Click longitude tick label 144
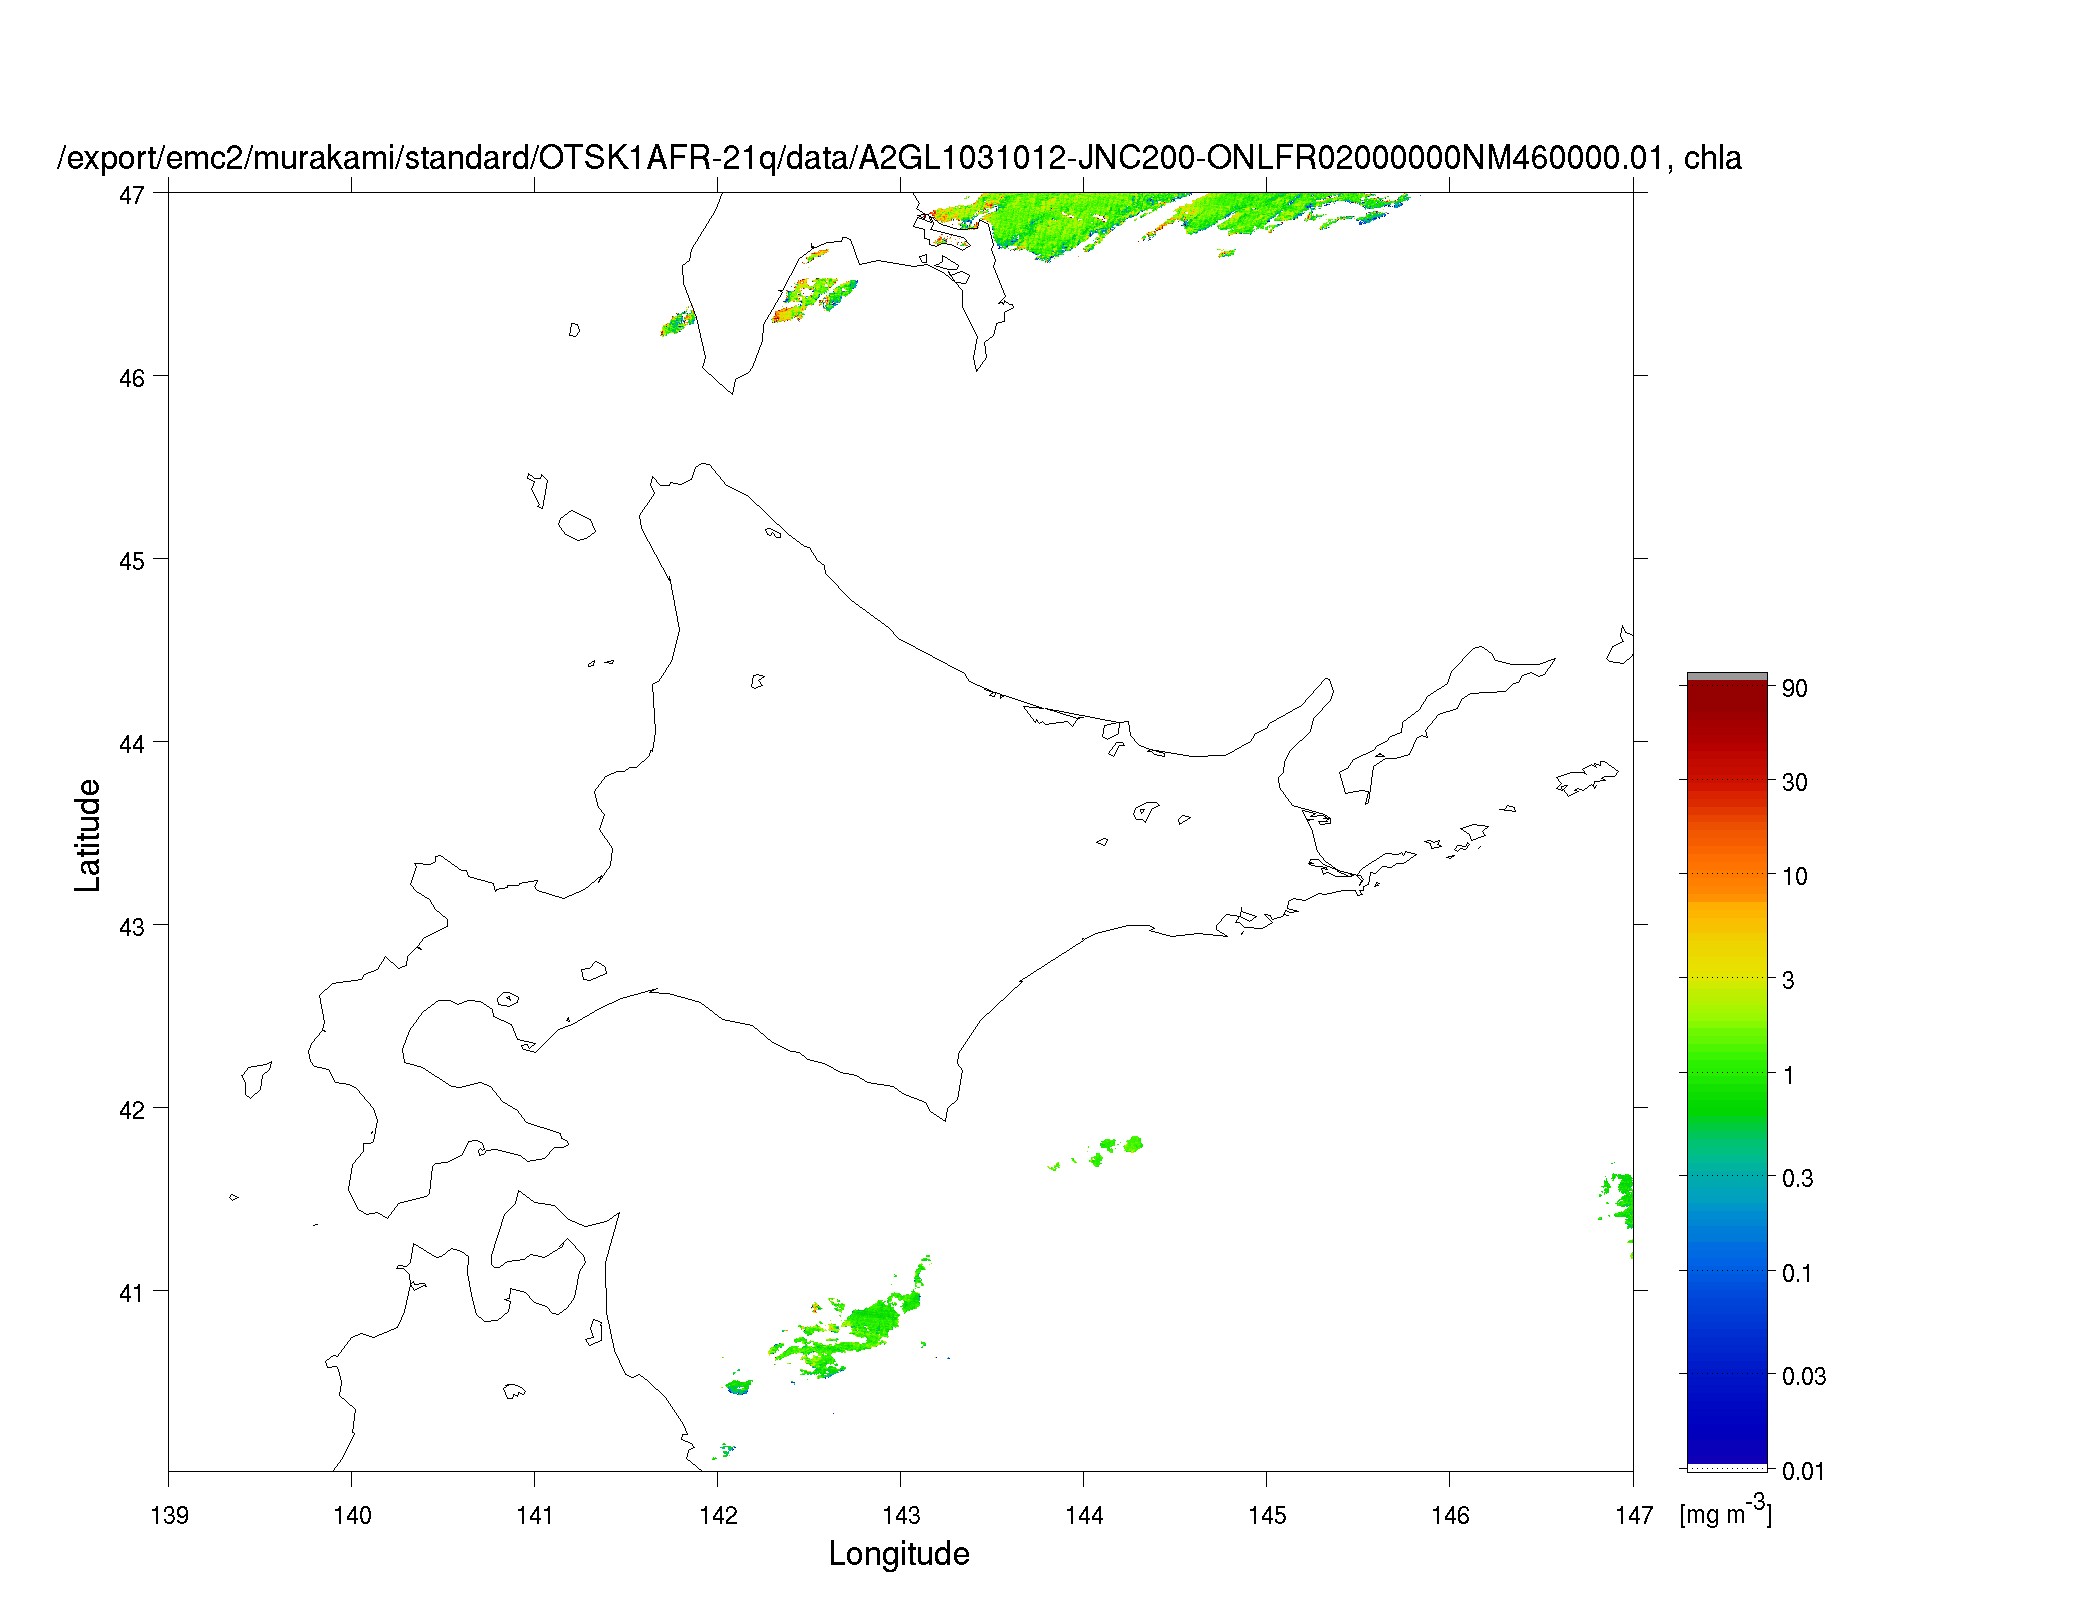 [1084, 1515]
